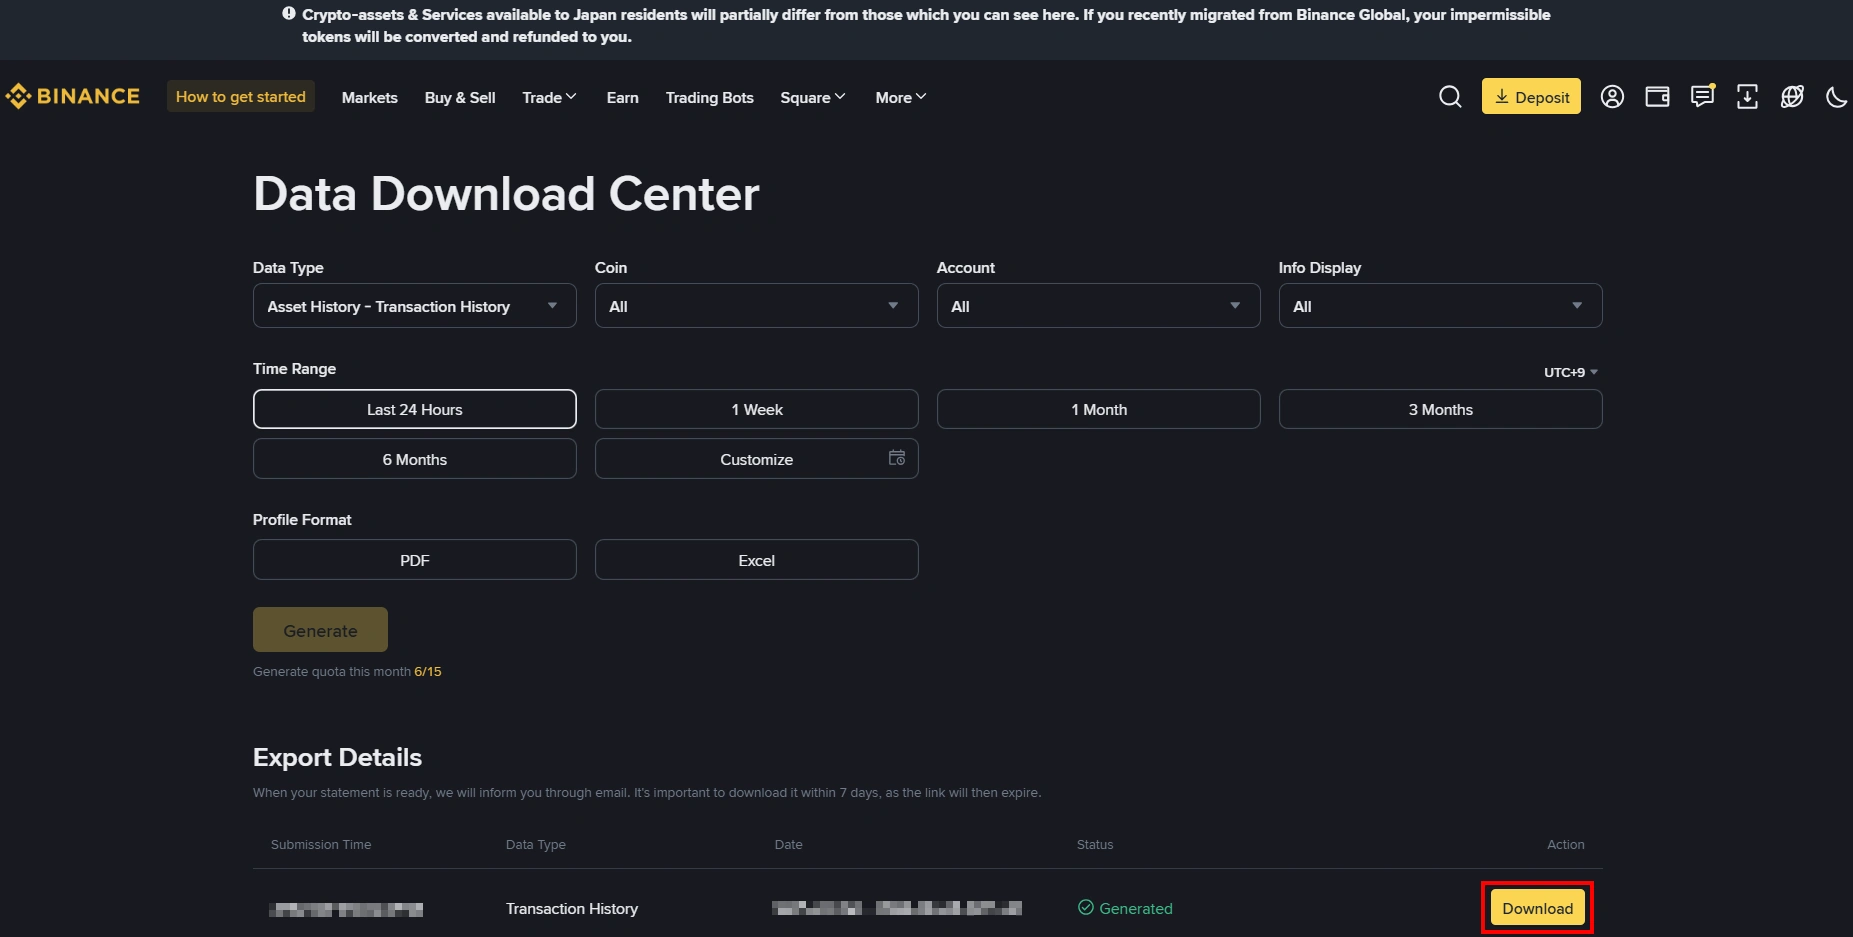1853x937 pixels.
Task: Choose Excel profile format
Action: coord(757,560)
